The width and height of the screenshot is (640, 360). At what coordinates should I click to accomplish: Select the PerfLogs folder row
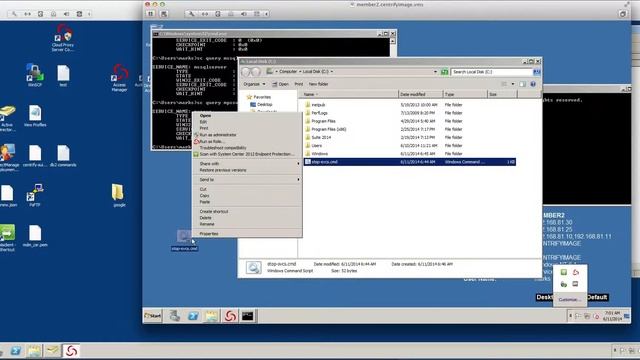410,113
